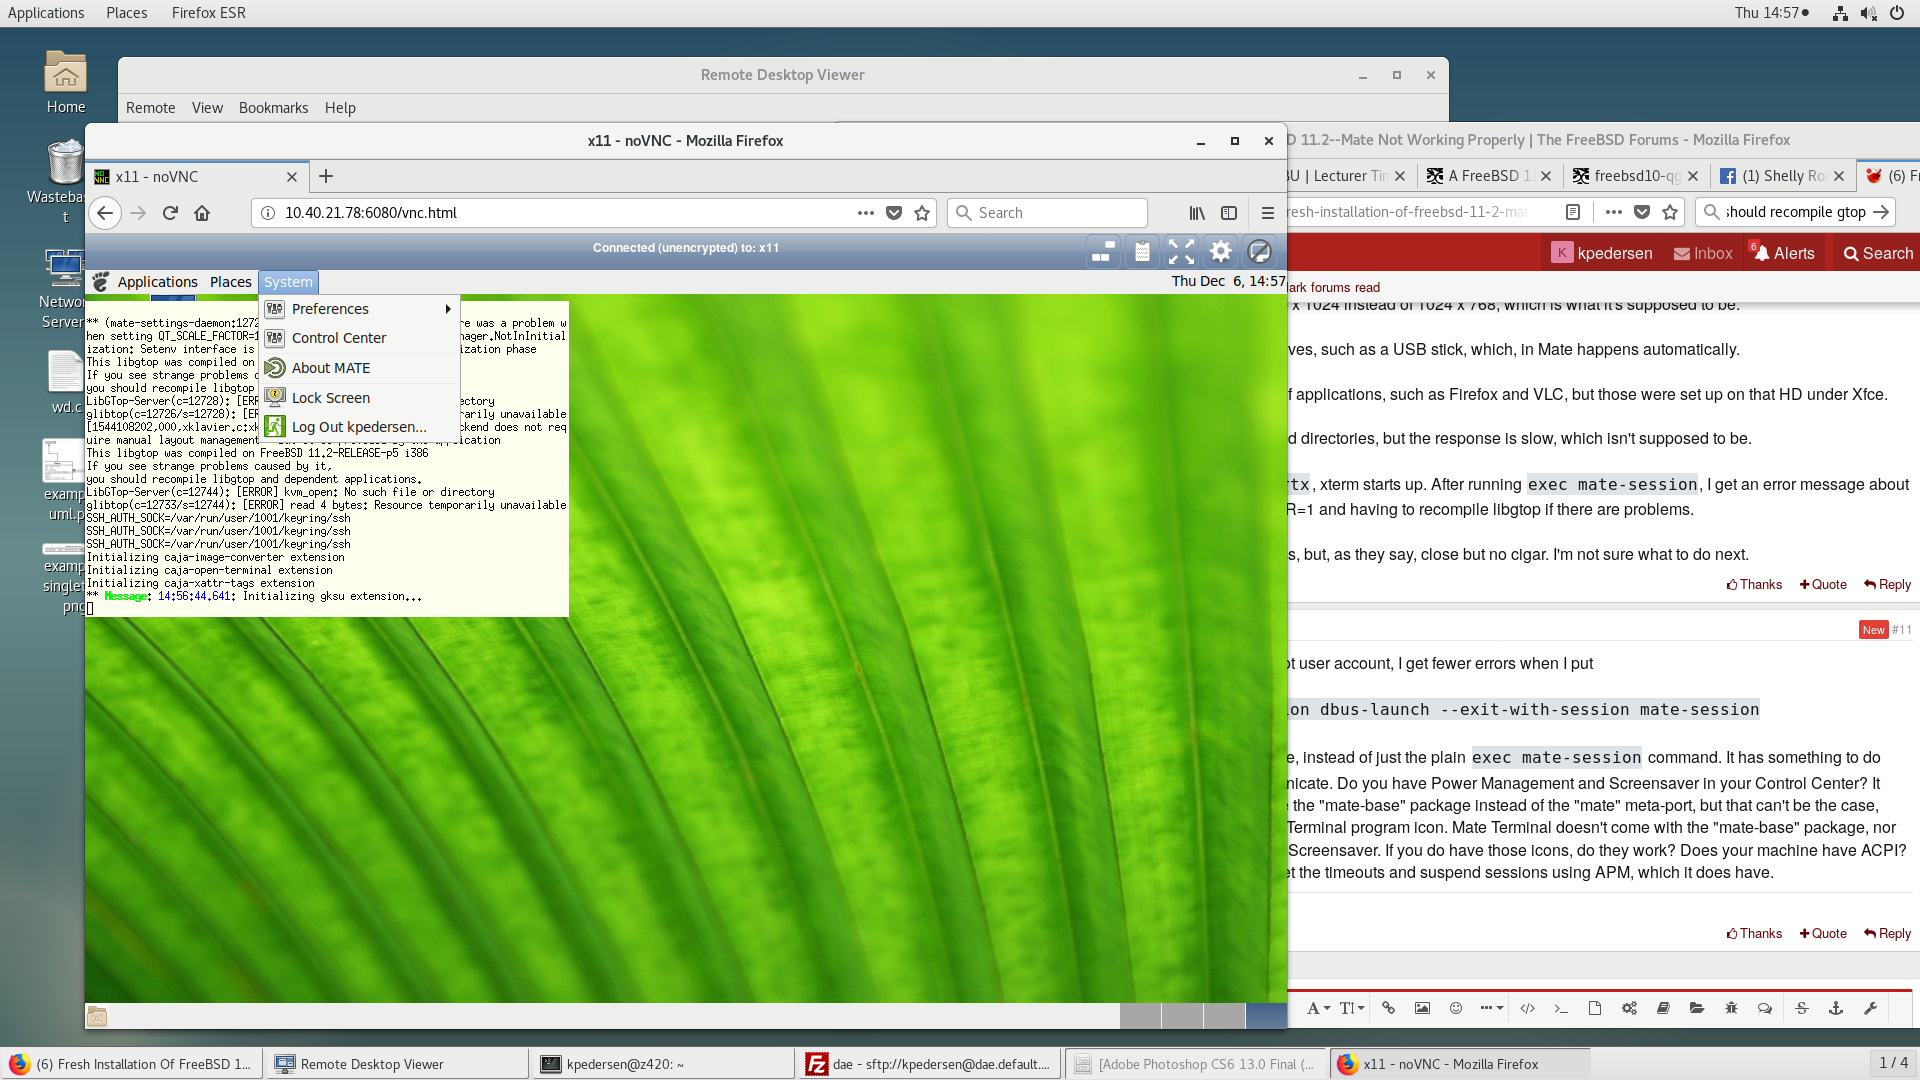
Task: Open noVNC settings gear
Action: pos(1220,252)
